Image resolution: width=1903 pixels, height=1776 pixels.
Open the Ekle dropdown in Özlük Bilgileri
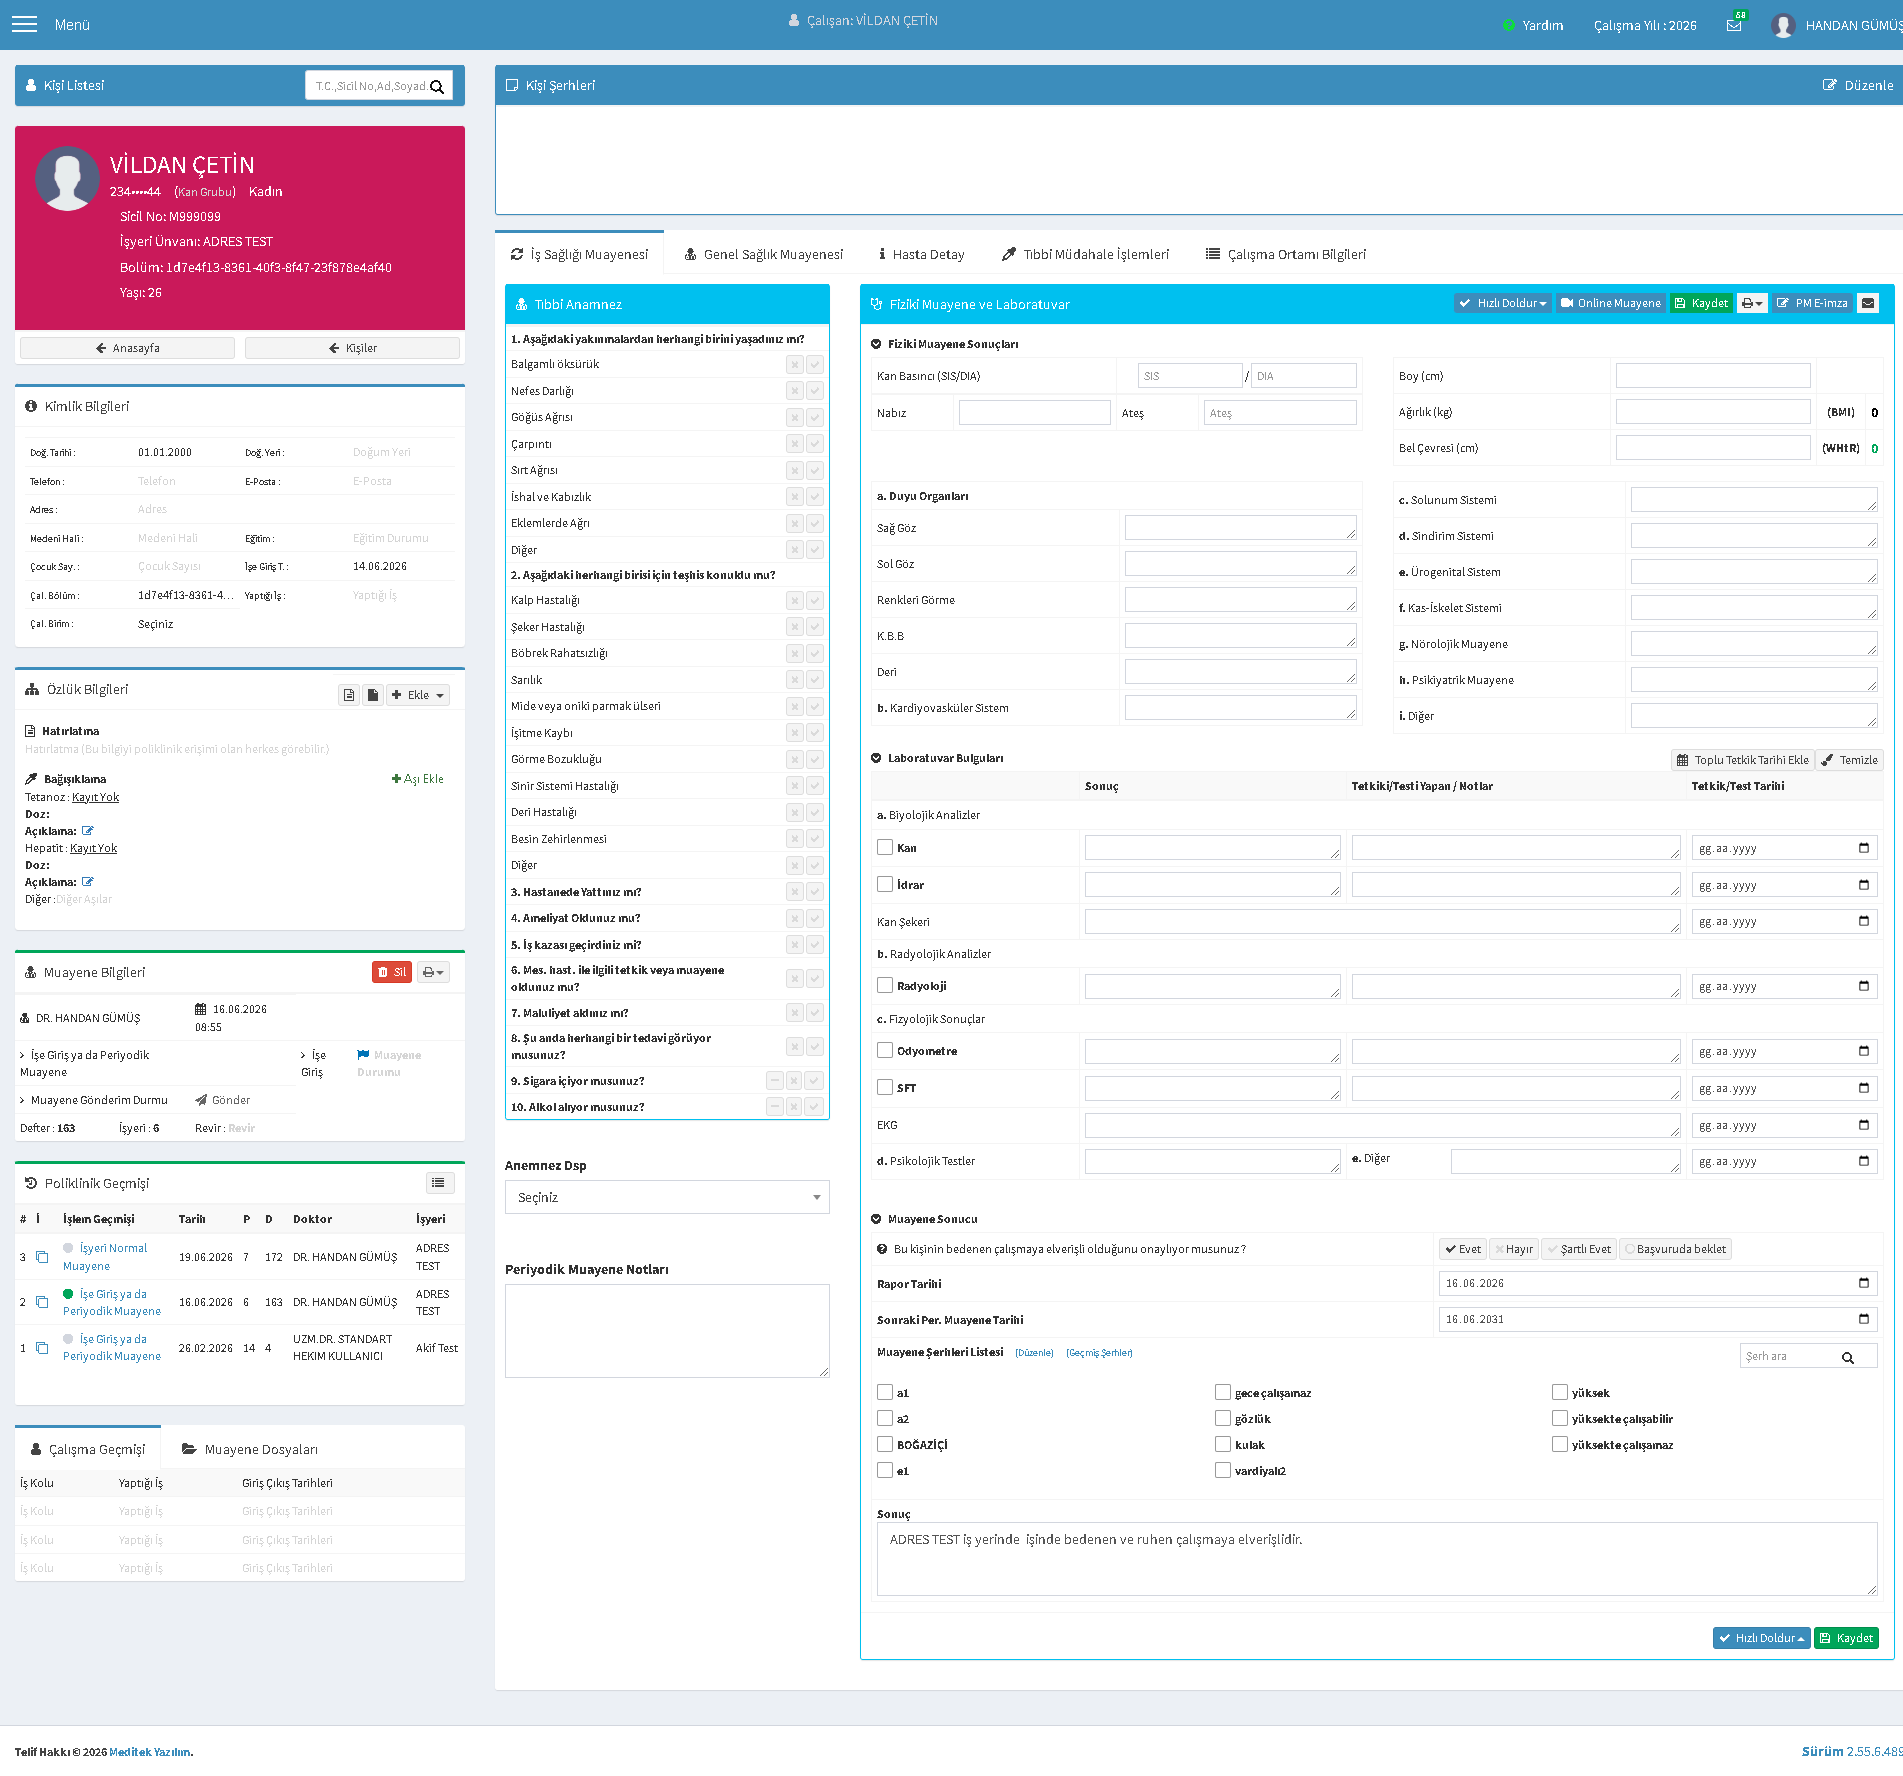(x=418, y=695)
